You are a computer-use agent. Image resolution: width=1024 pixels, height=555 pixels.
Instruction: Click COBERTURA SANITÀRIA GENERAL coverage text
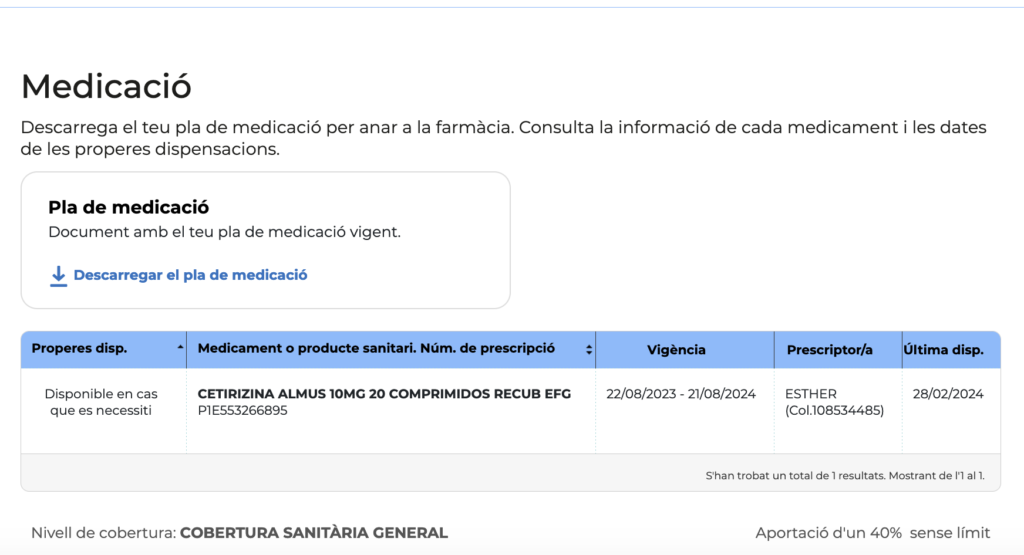314,533
